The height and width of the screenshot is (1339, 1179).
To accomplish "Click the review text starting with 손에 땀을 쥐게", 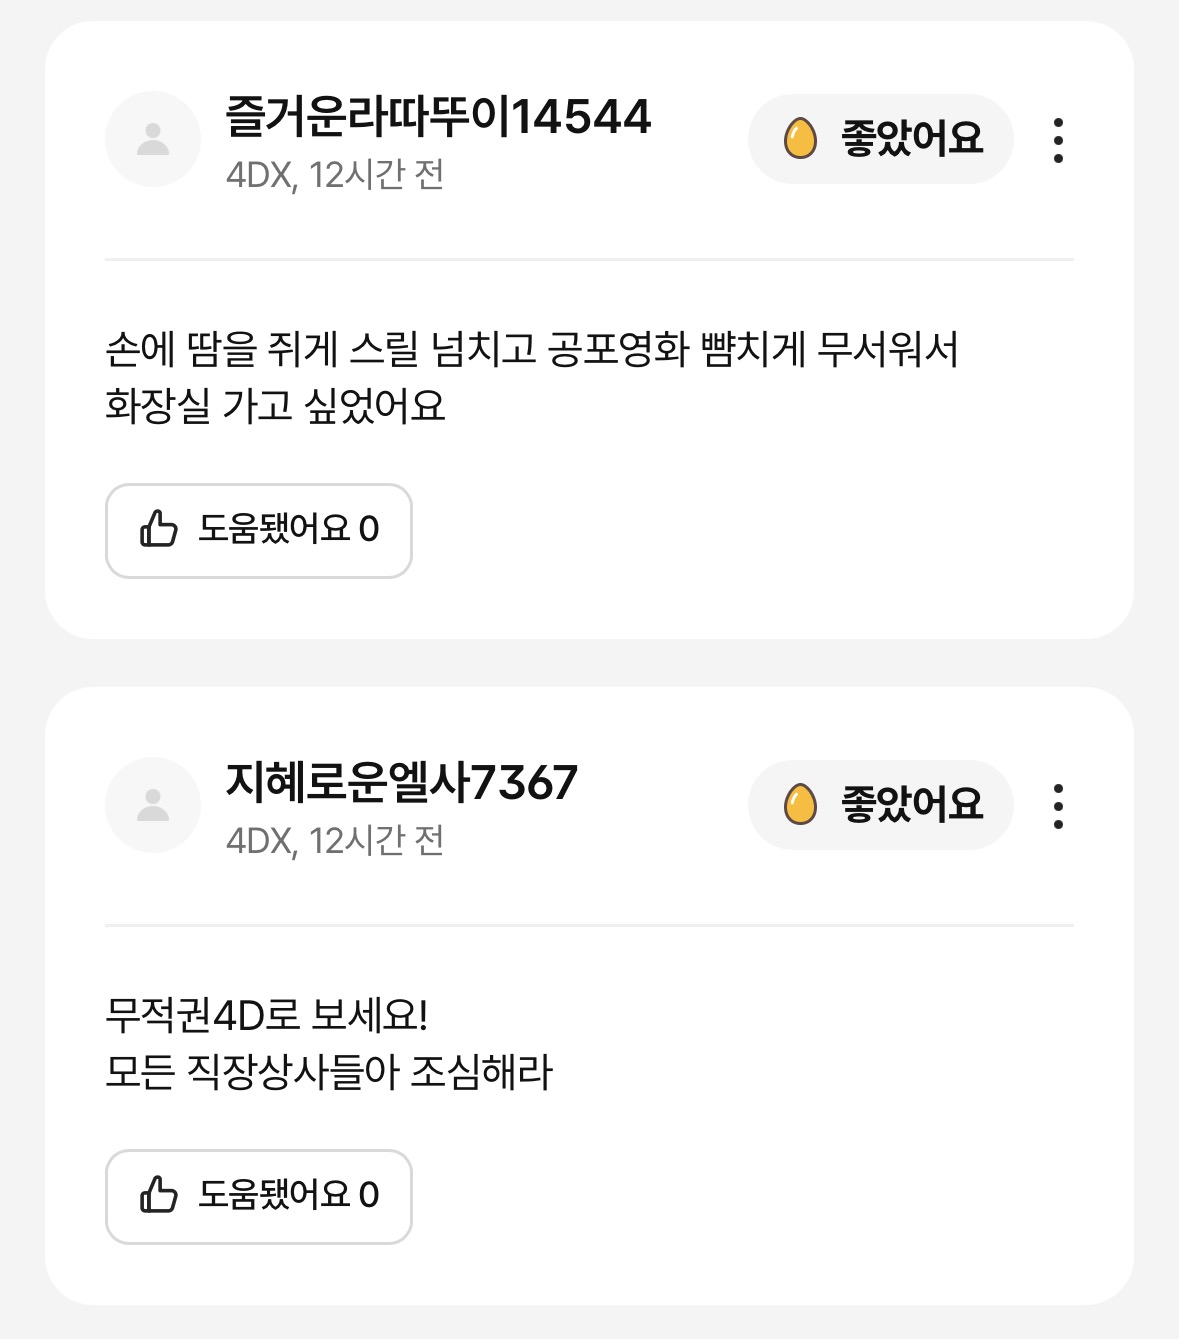I will [530, 378].
